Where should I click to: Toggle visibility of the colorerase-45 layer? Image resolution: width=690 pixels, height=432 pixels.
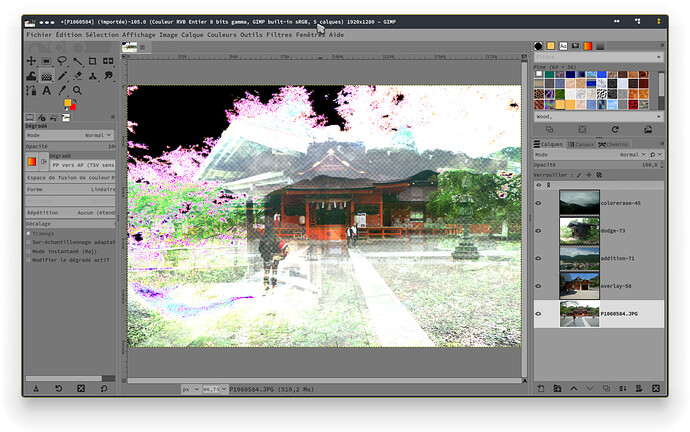click(538, 203)
